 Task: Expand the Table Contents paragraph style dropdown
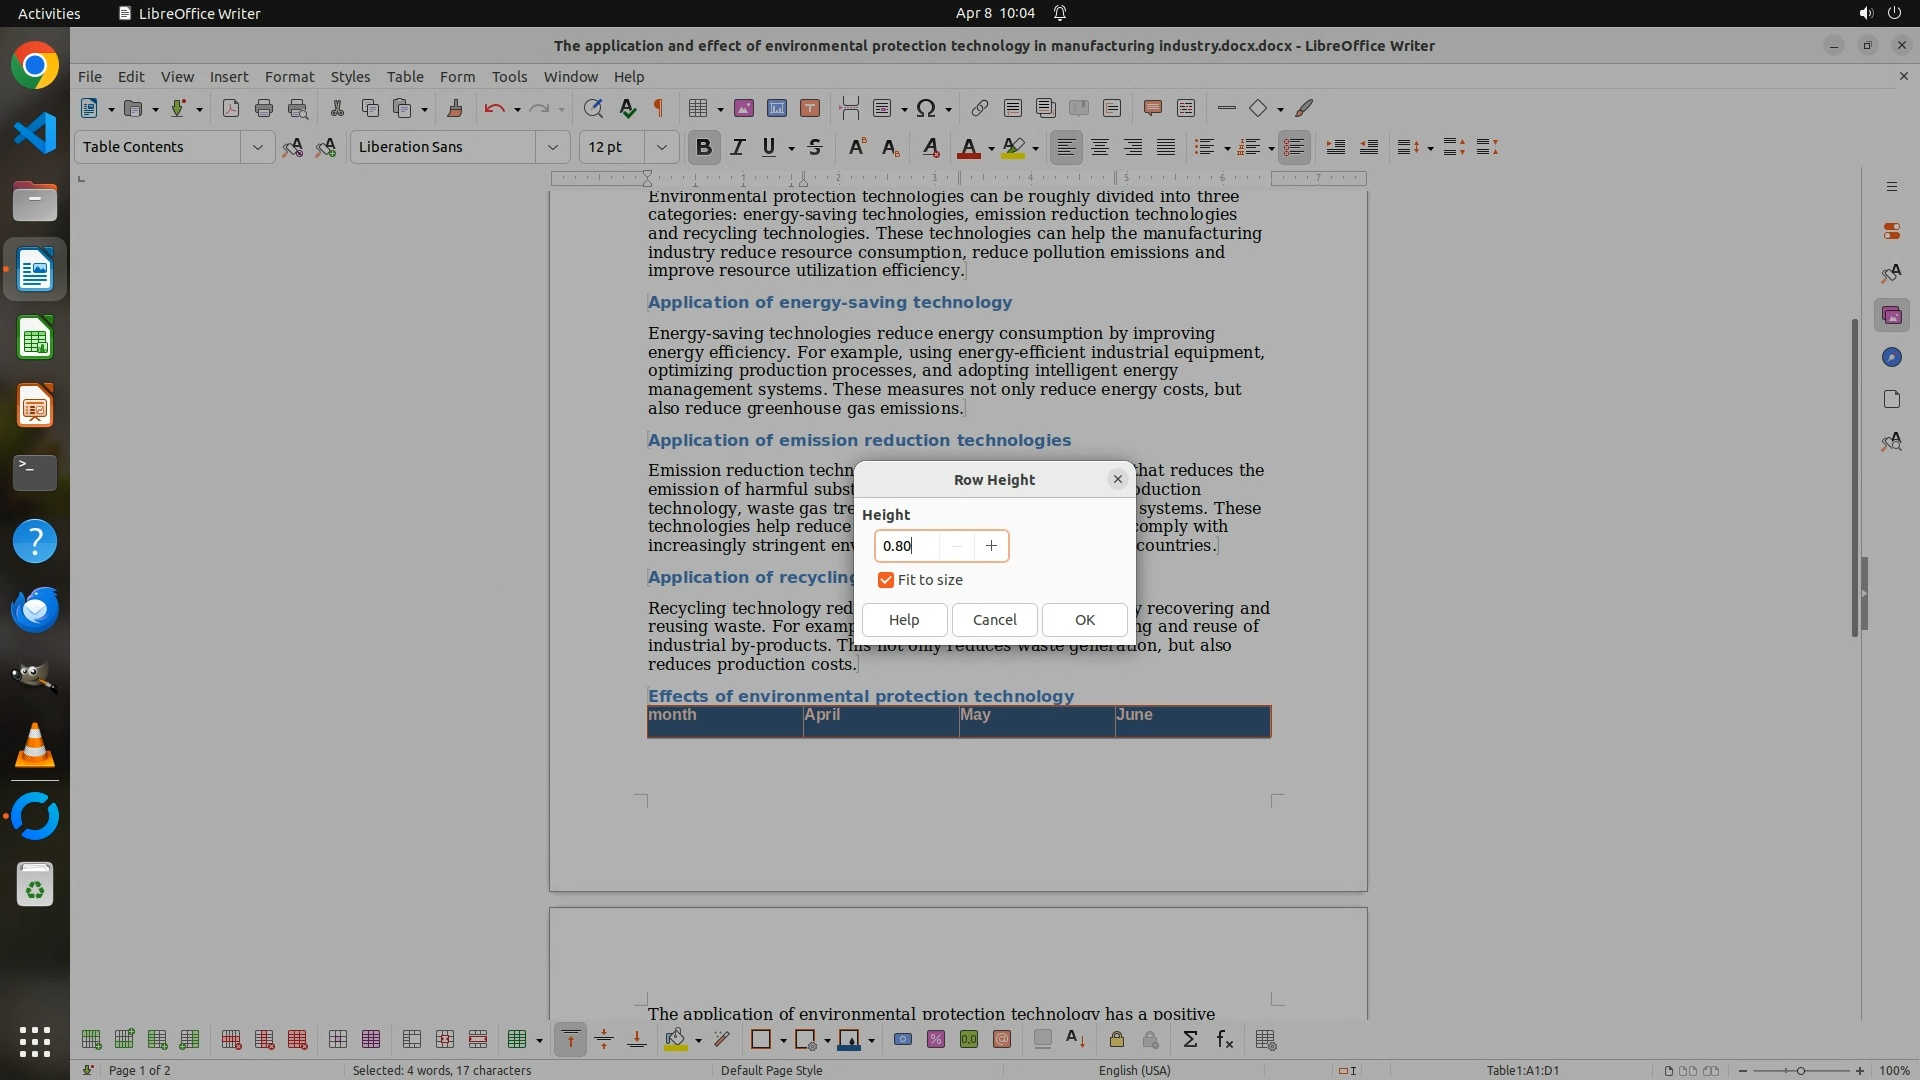pyautogui.click(x=257, y=147)
